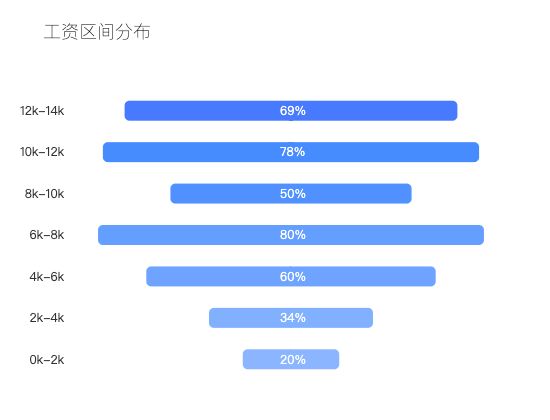
Task: Click the 80% value label
Action: coord(293,235)
